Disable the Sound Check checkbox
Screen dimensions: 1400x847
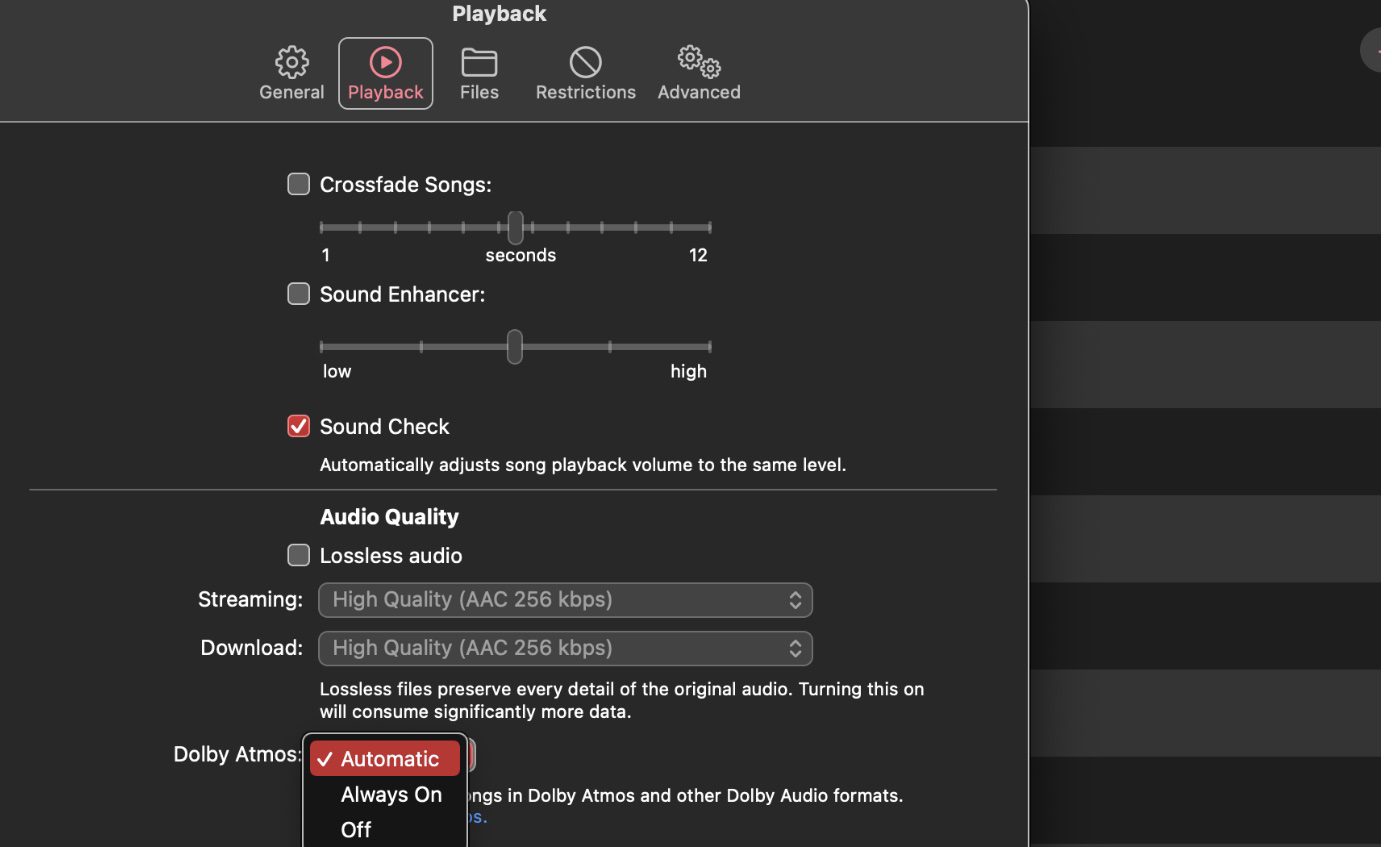coord(298,426)
